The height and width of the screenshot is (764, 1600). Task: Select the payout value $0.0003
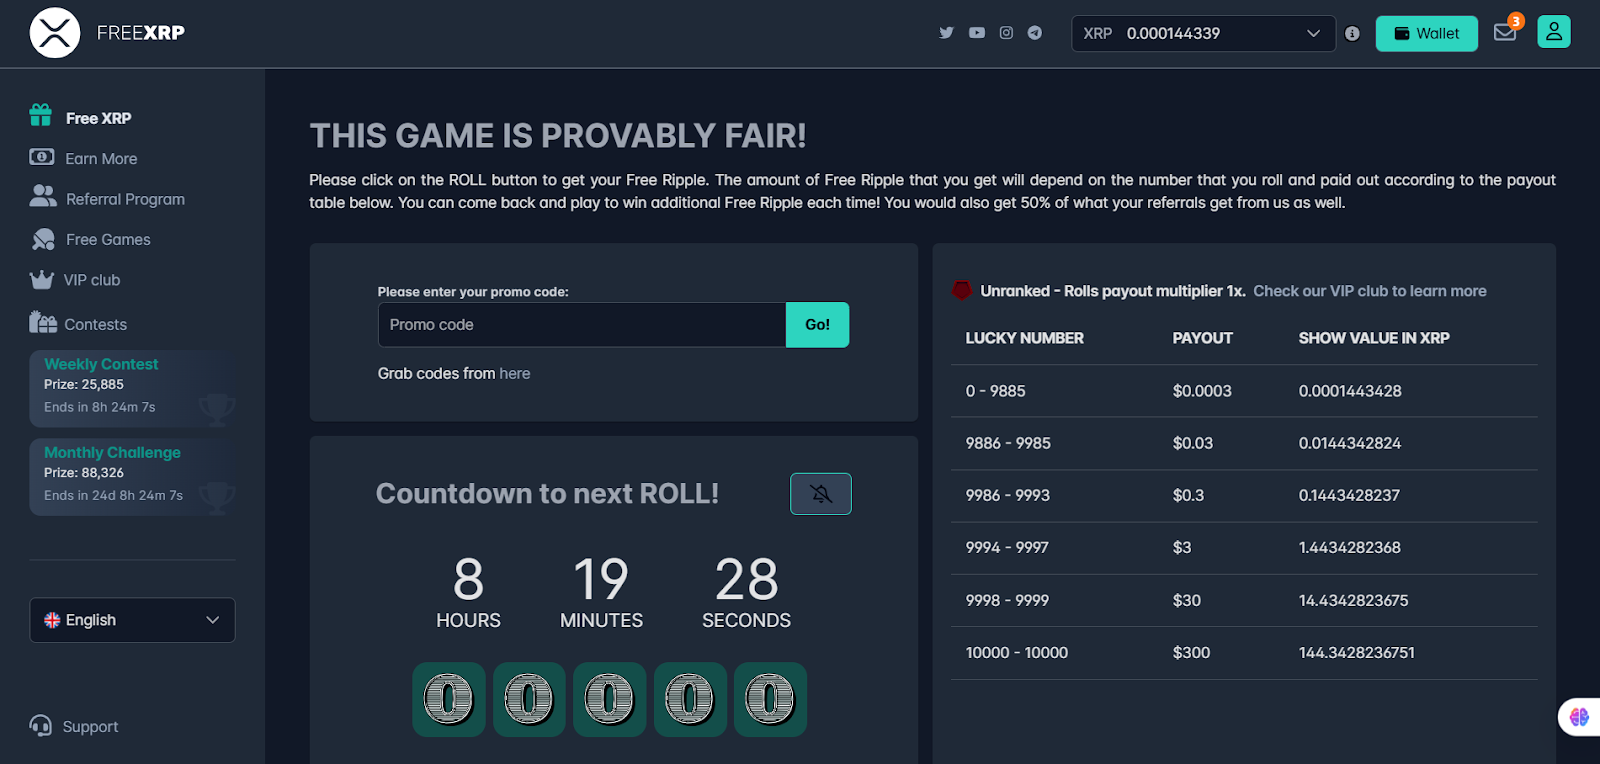[1202, 391]
